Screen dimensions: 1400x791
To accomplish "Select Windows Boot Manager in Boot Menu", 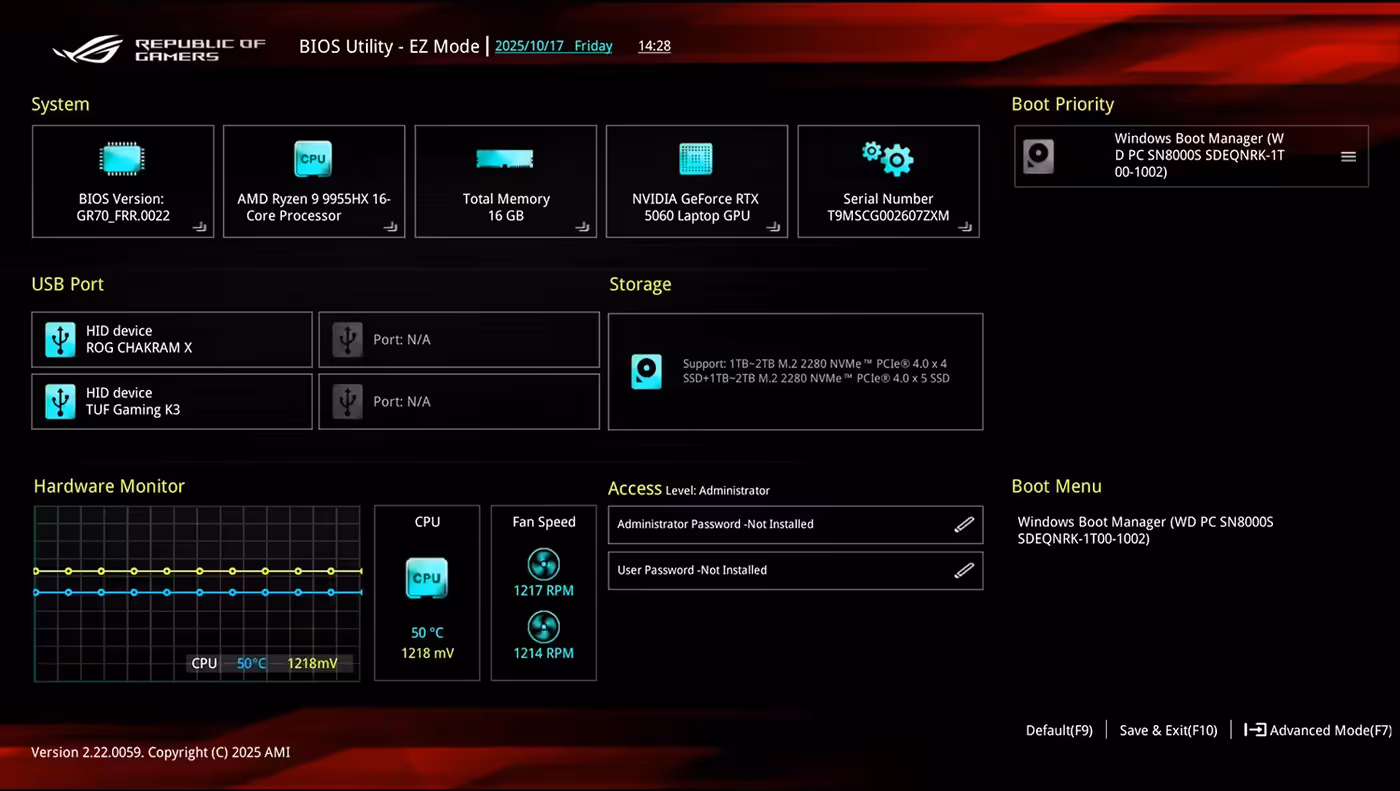I will click(1145, 530).
